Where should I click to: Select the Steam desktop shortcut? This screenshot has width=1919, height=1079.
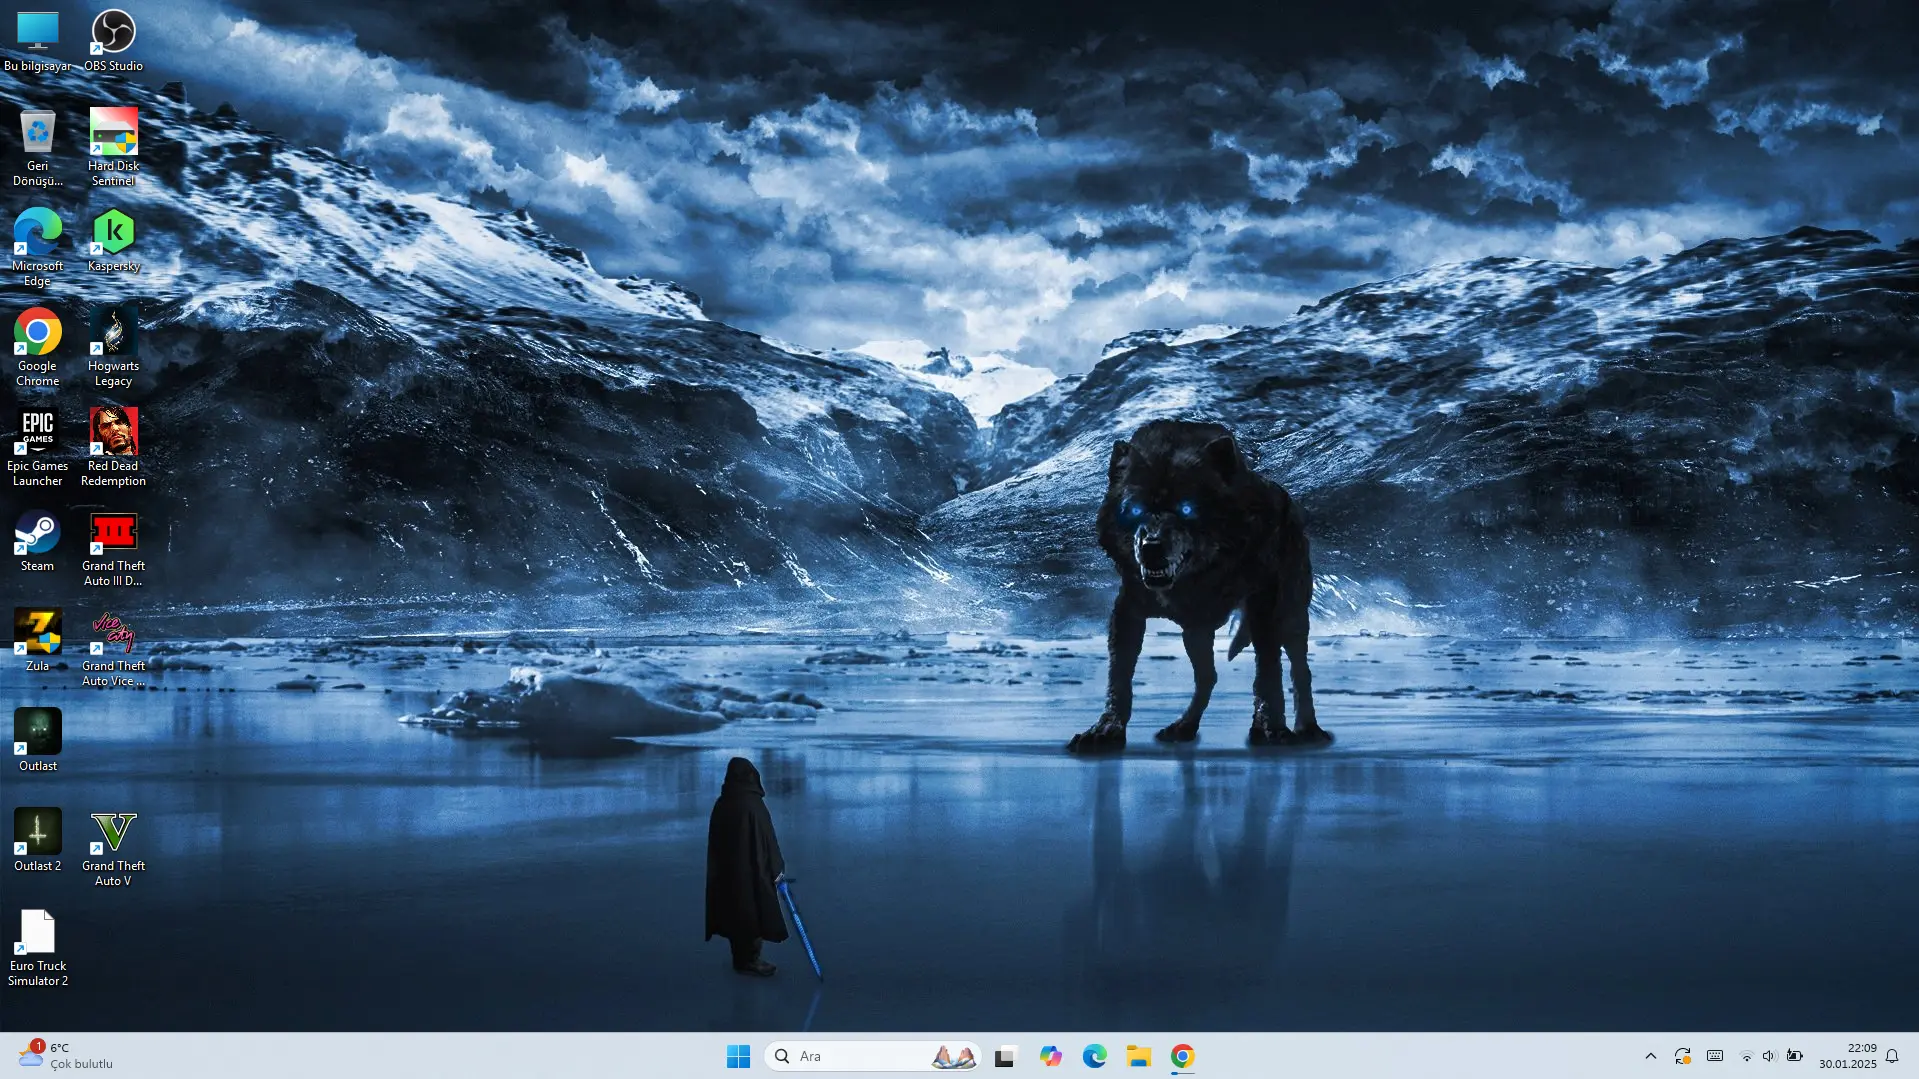(x=37, y=541)
